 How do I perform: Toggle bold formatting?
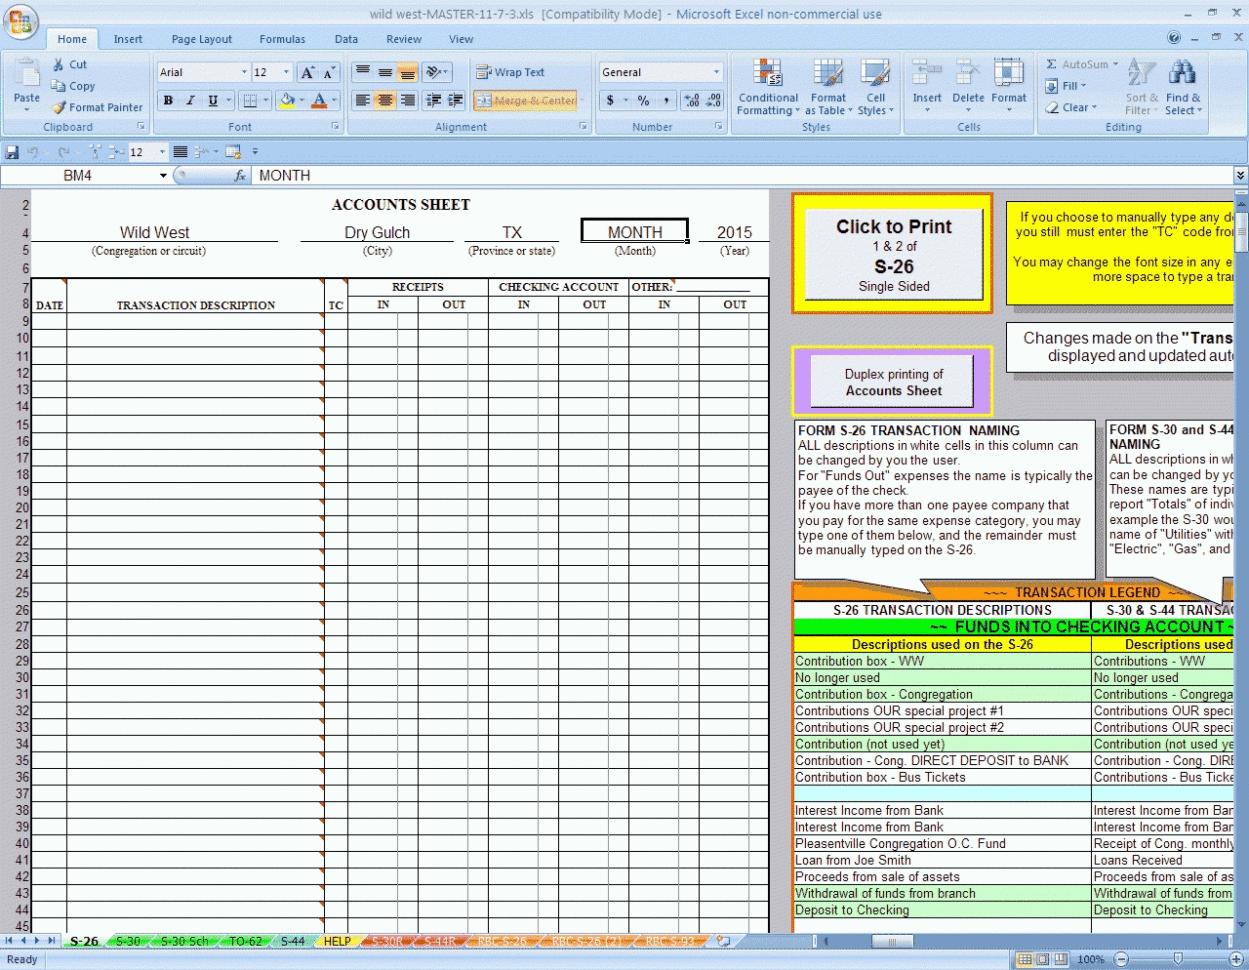click(167, 101)
